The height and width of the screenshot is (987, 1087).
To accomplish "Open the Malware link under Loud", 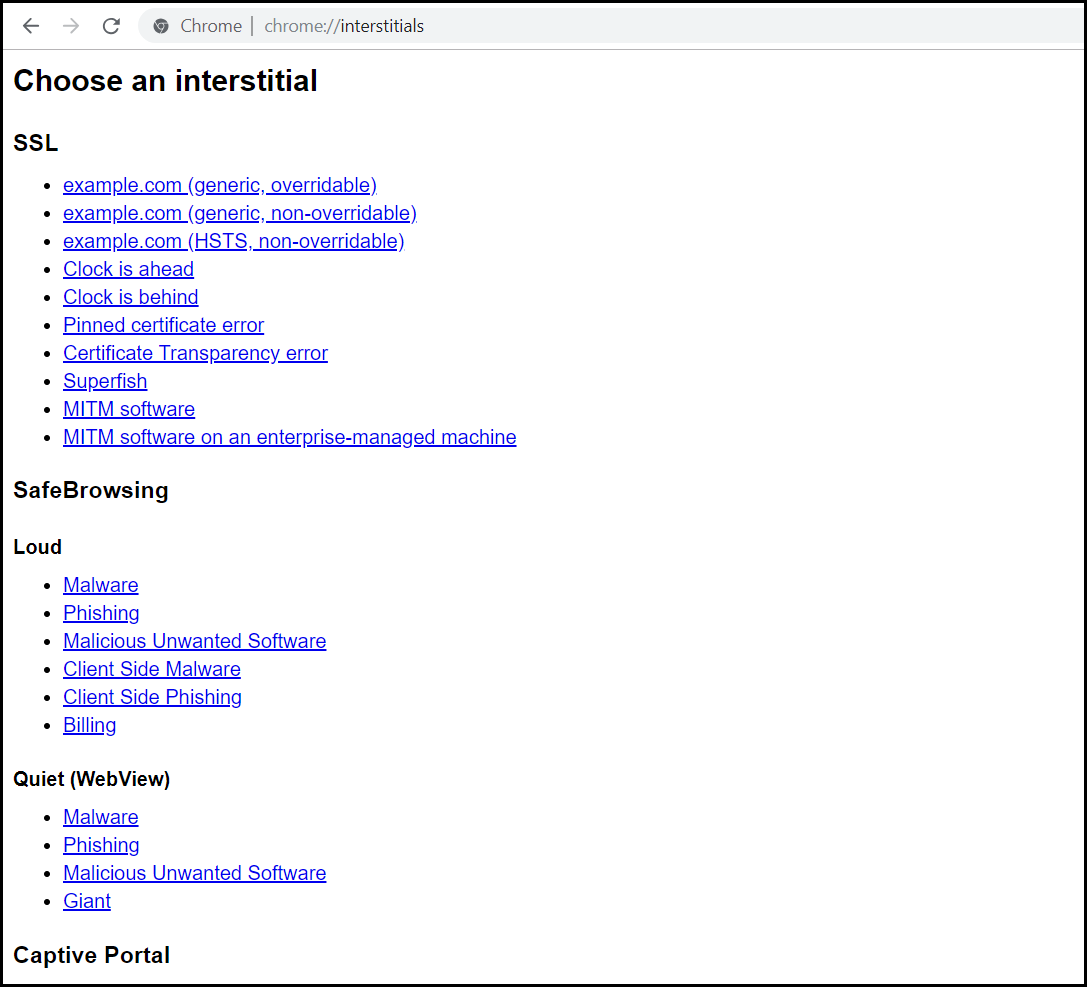I will pyautogui.click(x=100, y=585).
